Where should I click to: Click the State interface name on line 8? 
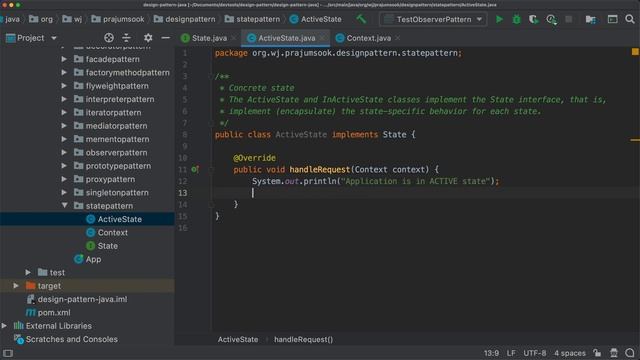click(394, 135)
